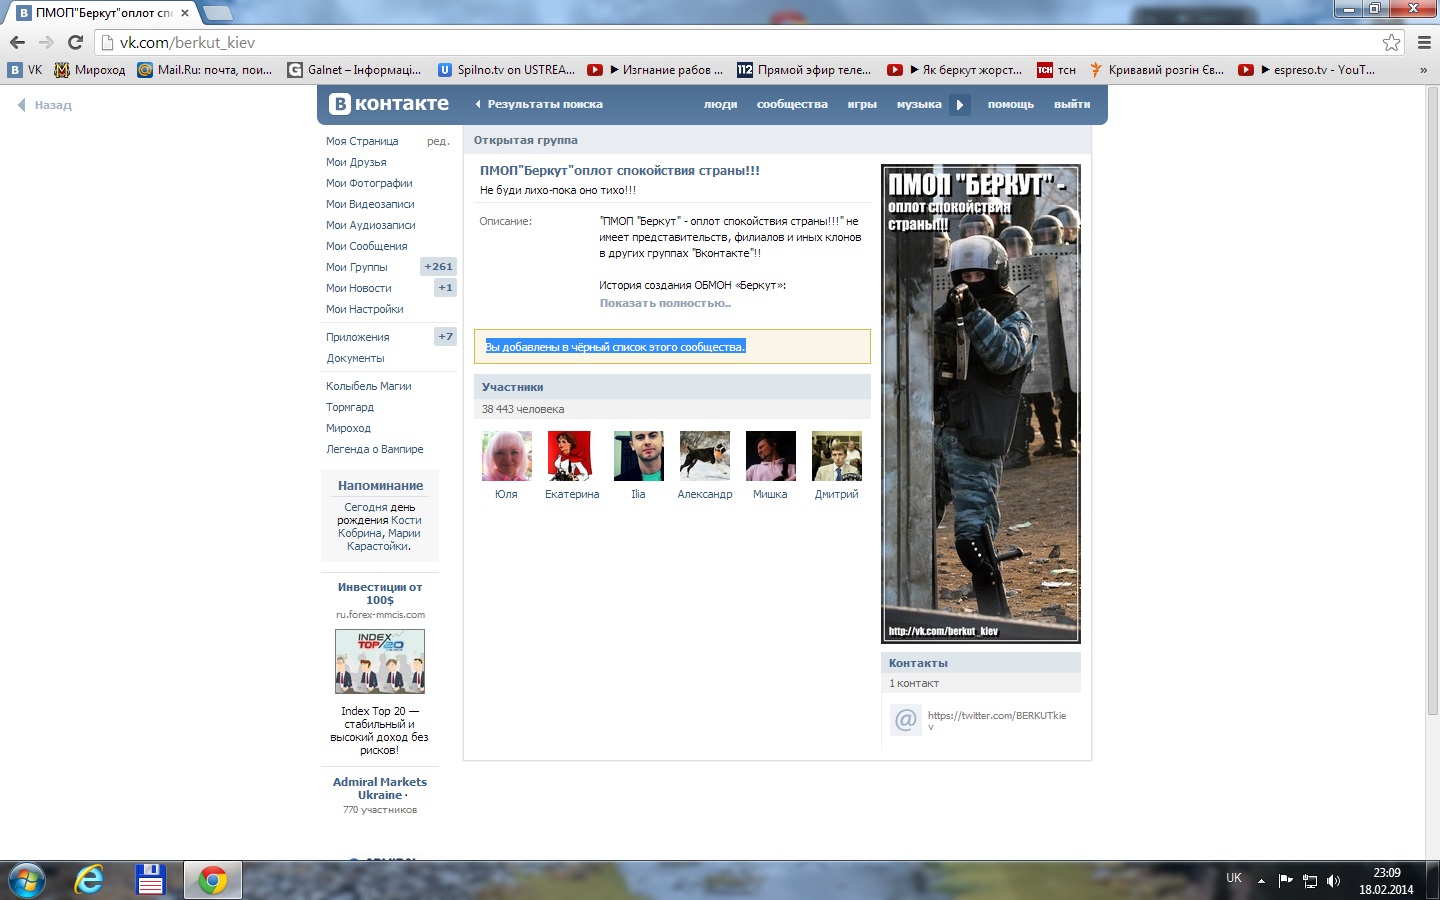Open the Galnet bookmark

point(355,70)
